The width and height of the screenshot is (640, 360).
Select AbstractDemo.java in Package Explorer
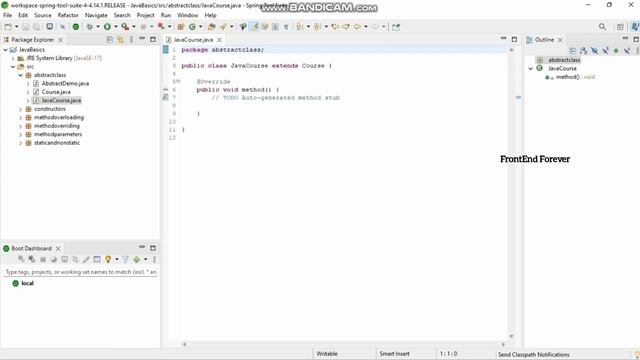pyautogui.click(x=65, y=84)
